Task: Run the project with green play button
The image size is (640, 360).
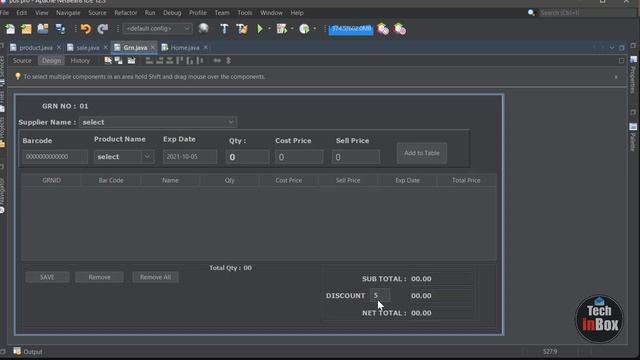Action: 260,29
